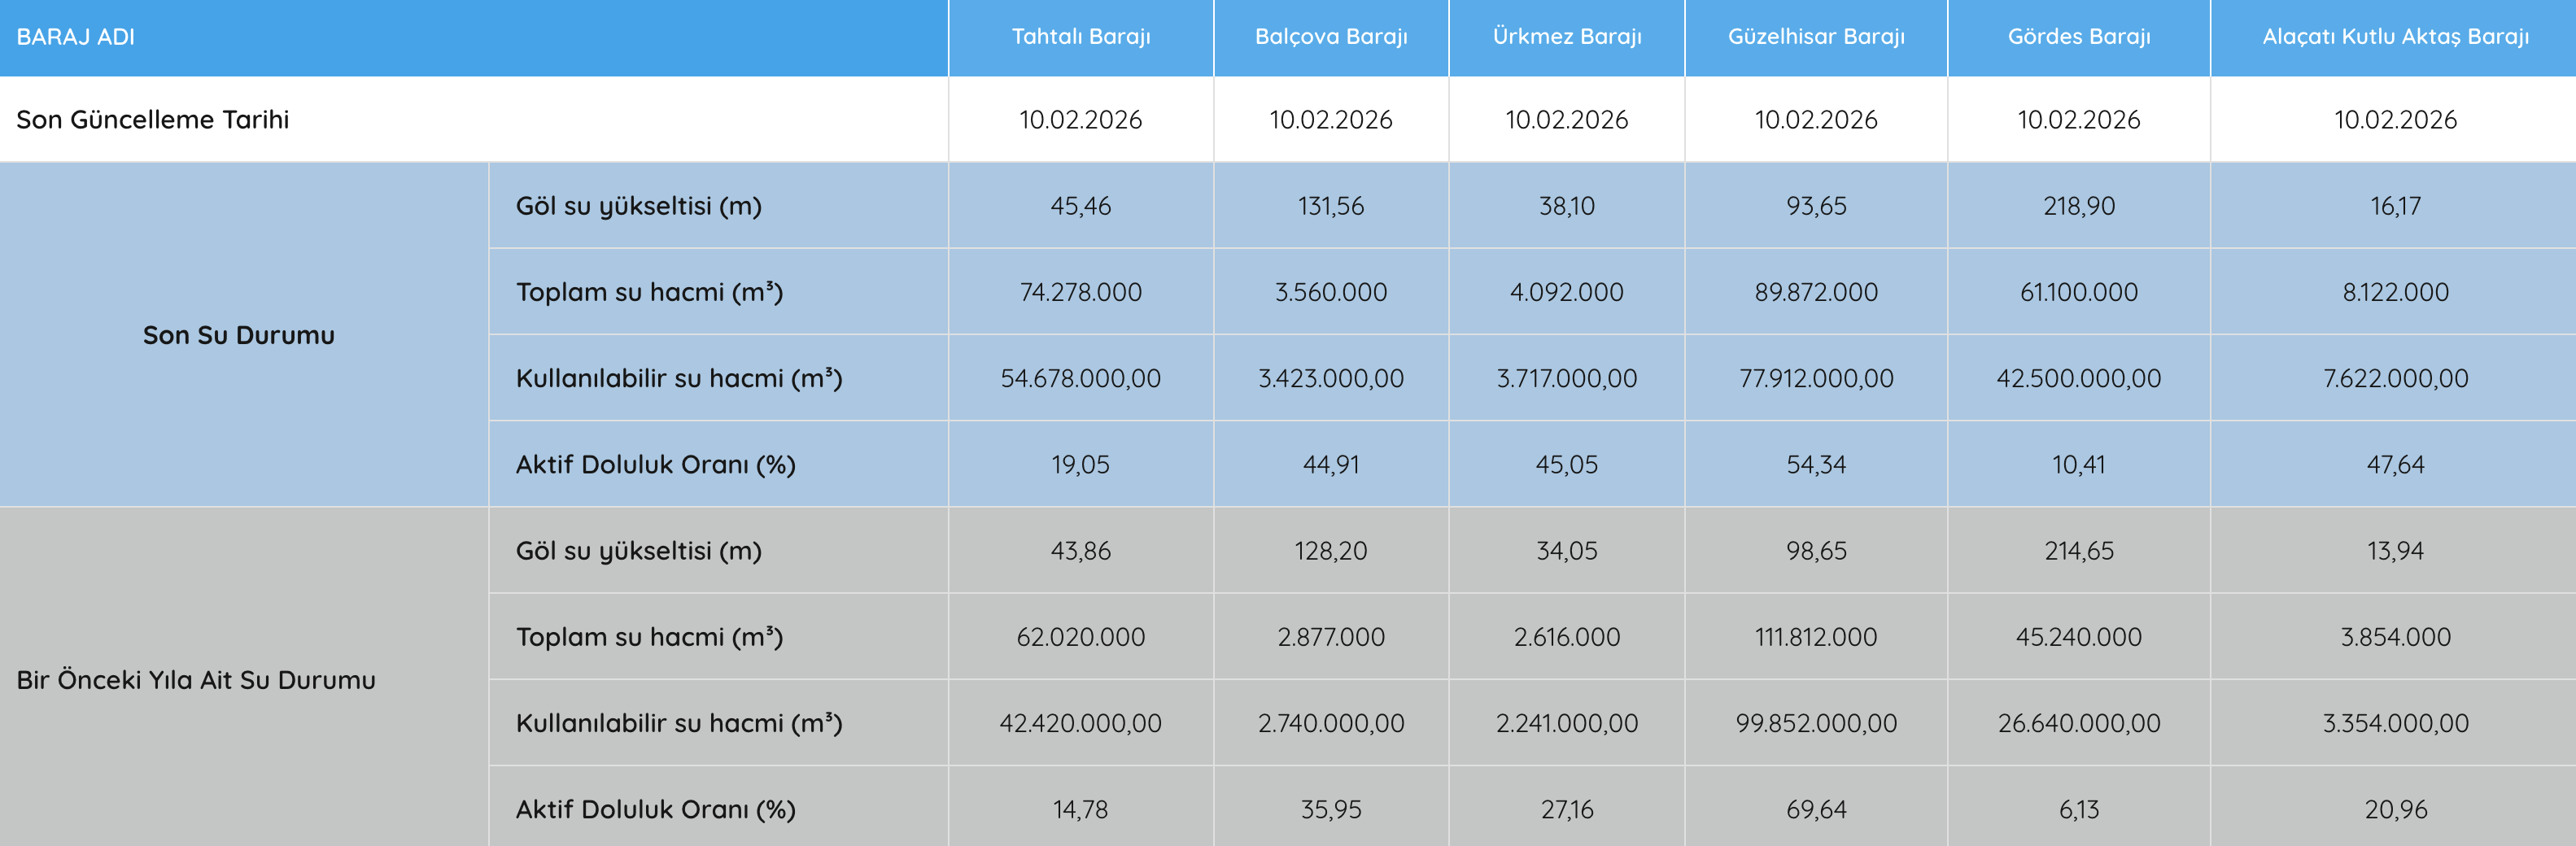This screenshot has width=2576, height=846.
Task: Click Alaçatı current fill rate 47,64
Action: pos(2395,465)
